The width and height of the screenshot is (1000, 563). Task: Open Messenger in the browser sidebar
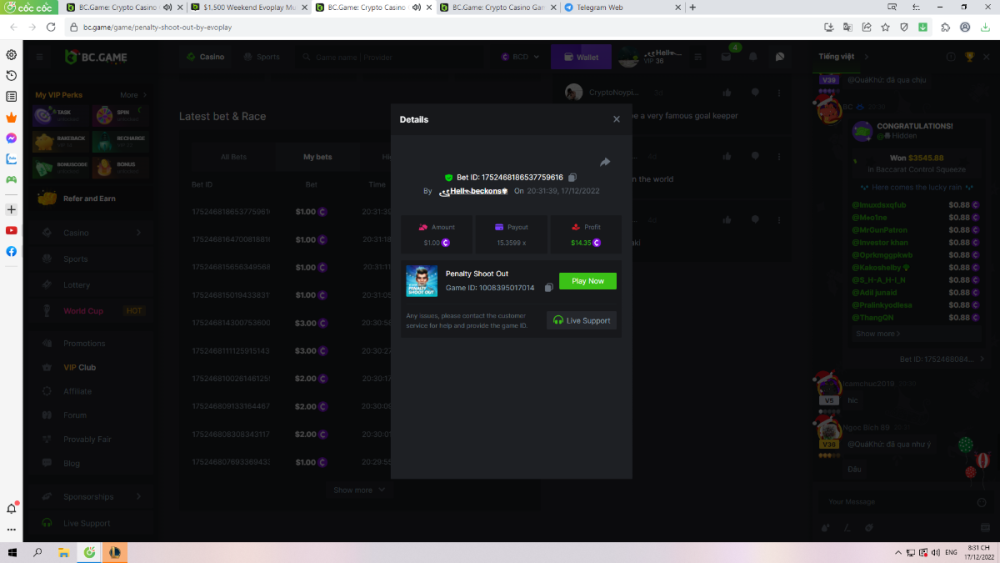(11, 138)
